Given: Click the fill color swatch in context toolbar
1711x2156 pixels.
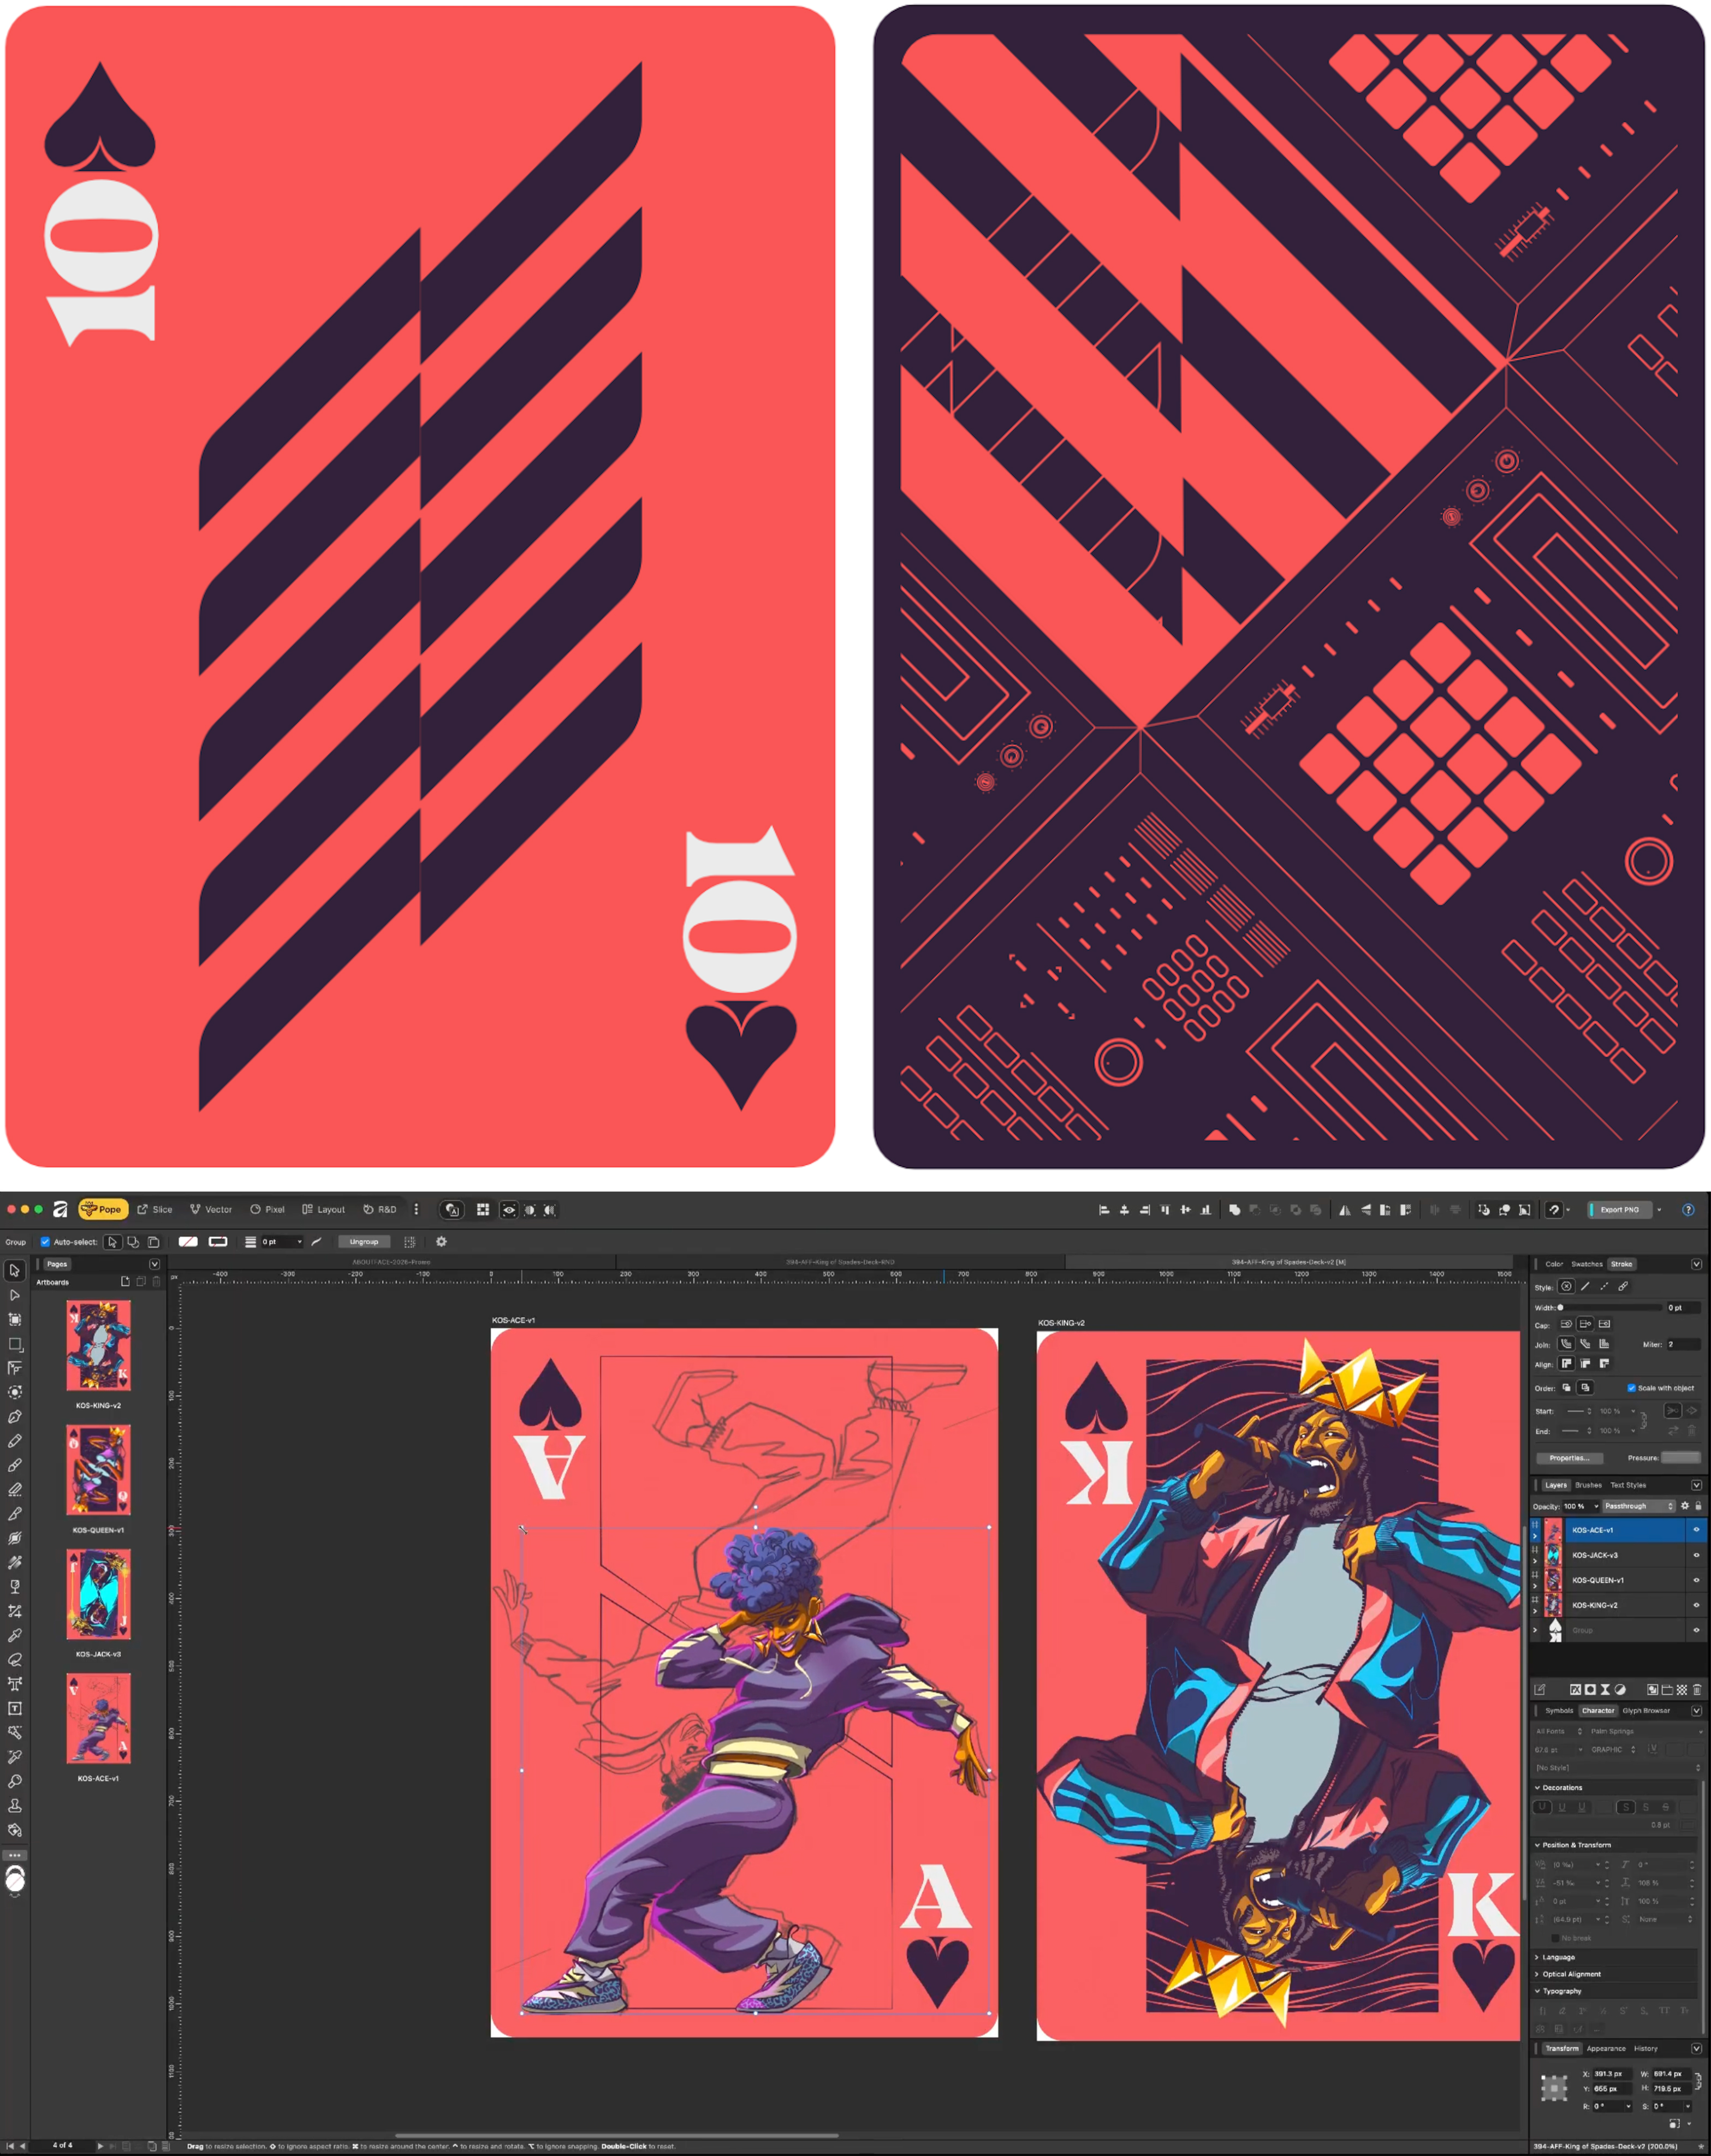Looking at the screenshot, I should pyautogui.click(x=188, y=1242).
